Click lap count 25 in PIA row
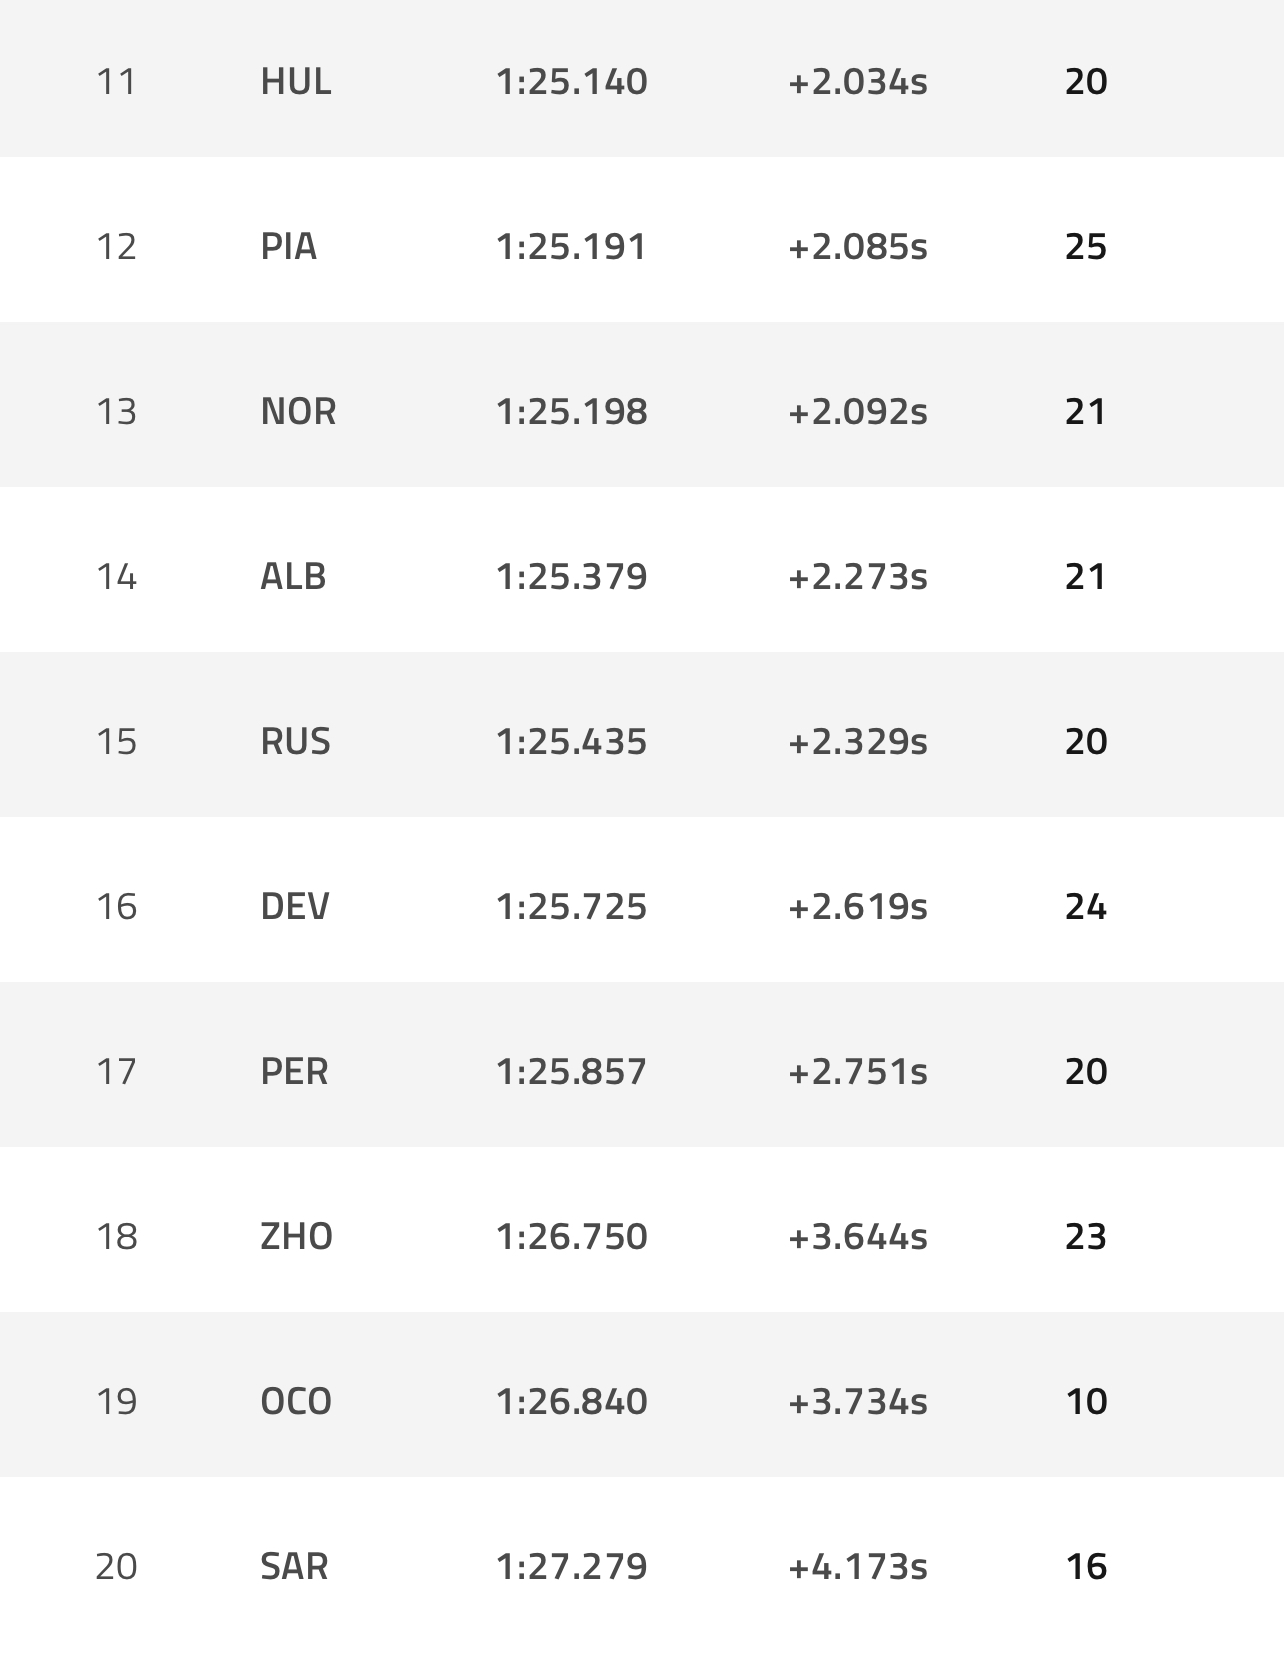 1086,246
